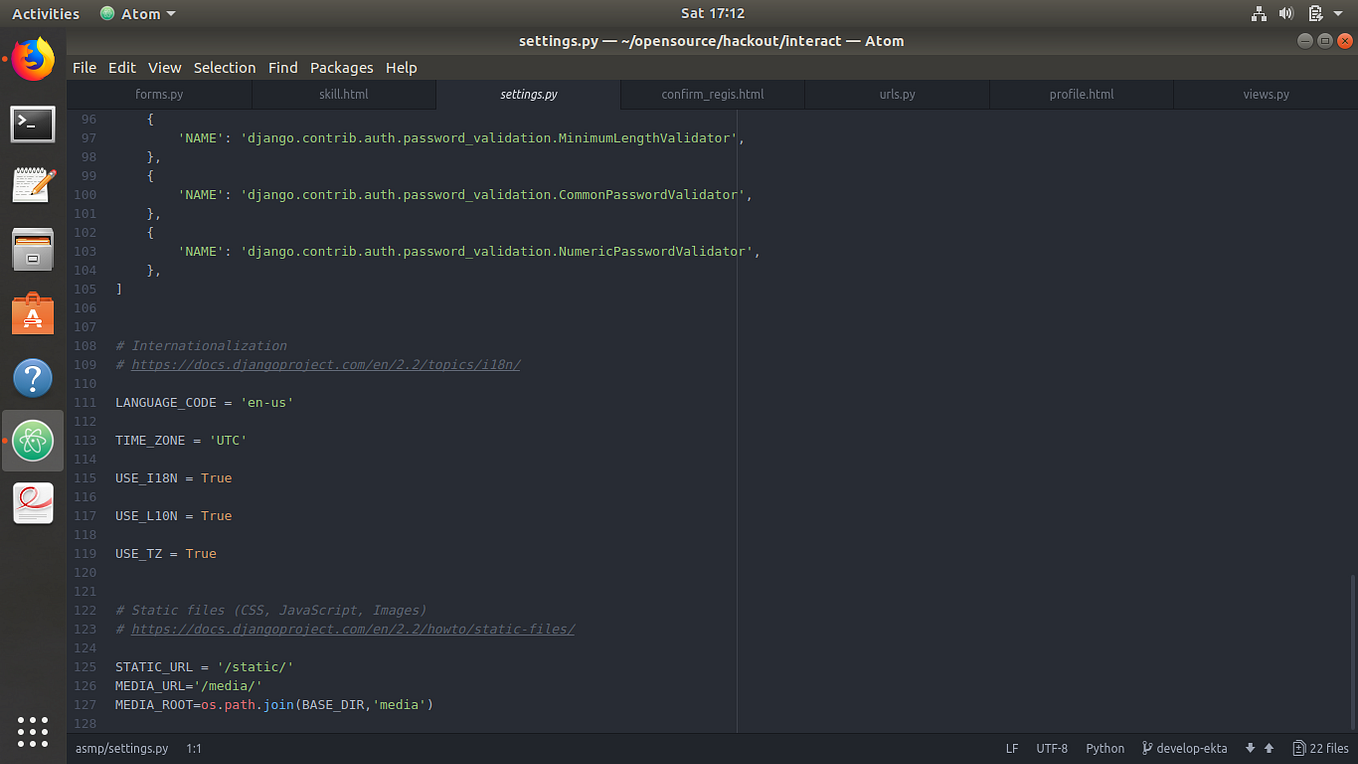This screenshot has width=1358, height=764.
Task: Toggle the network indicator in top bar
Action: 1259,13
